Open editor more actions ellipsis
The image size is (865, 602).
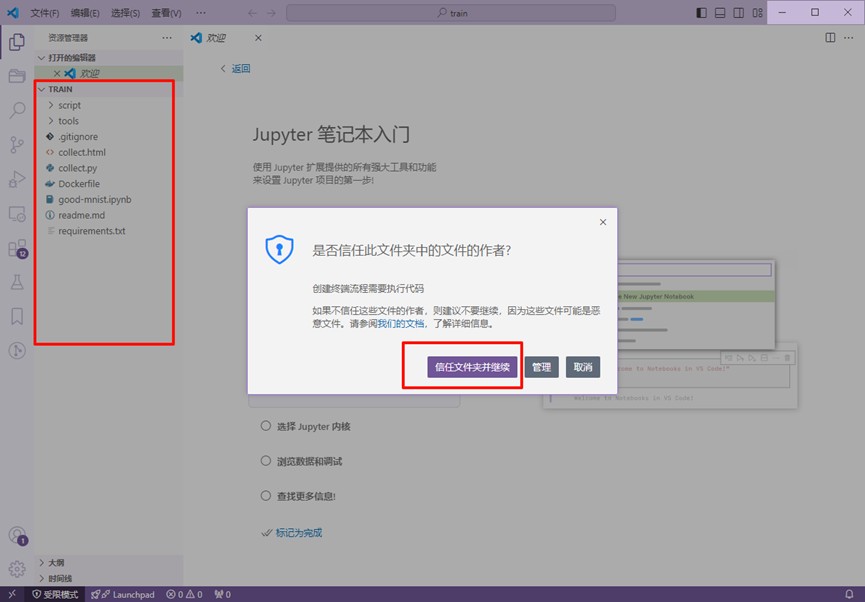point(848,38)
